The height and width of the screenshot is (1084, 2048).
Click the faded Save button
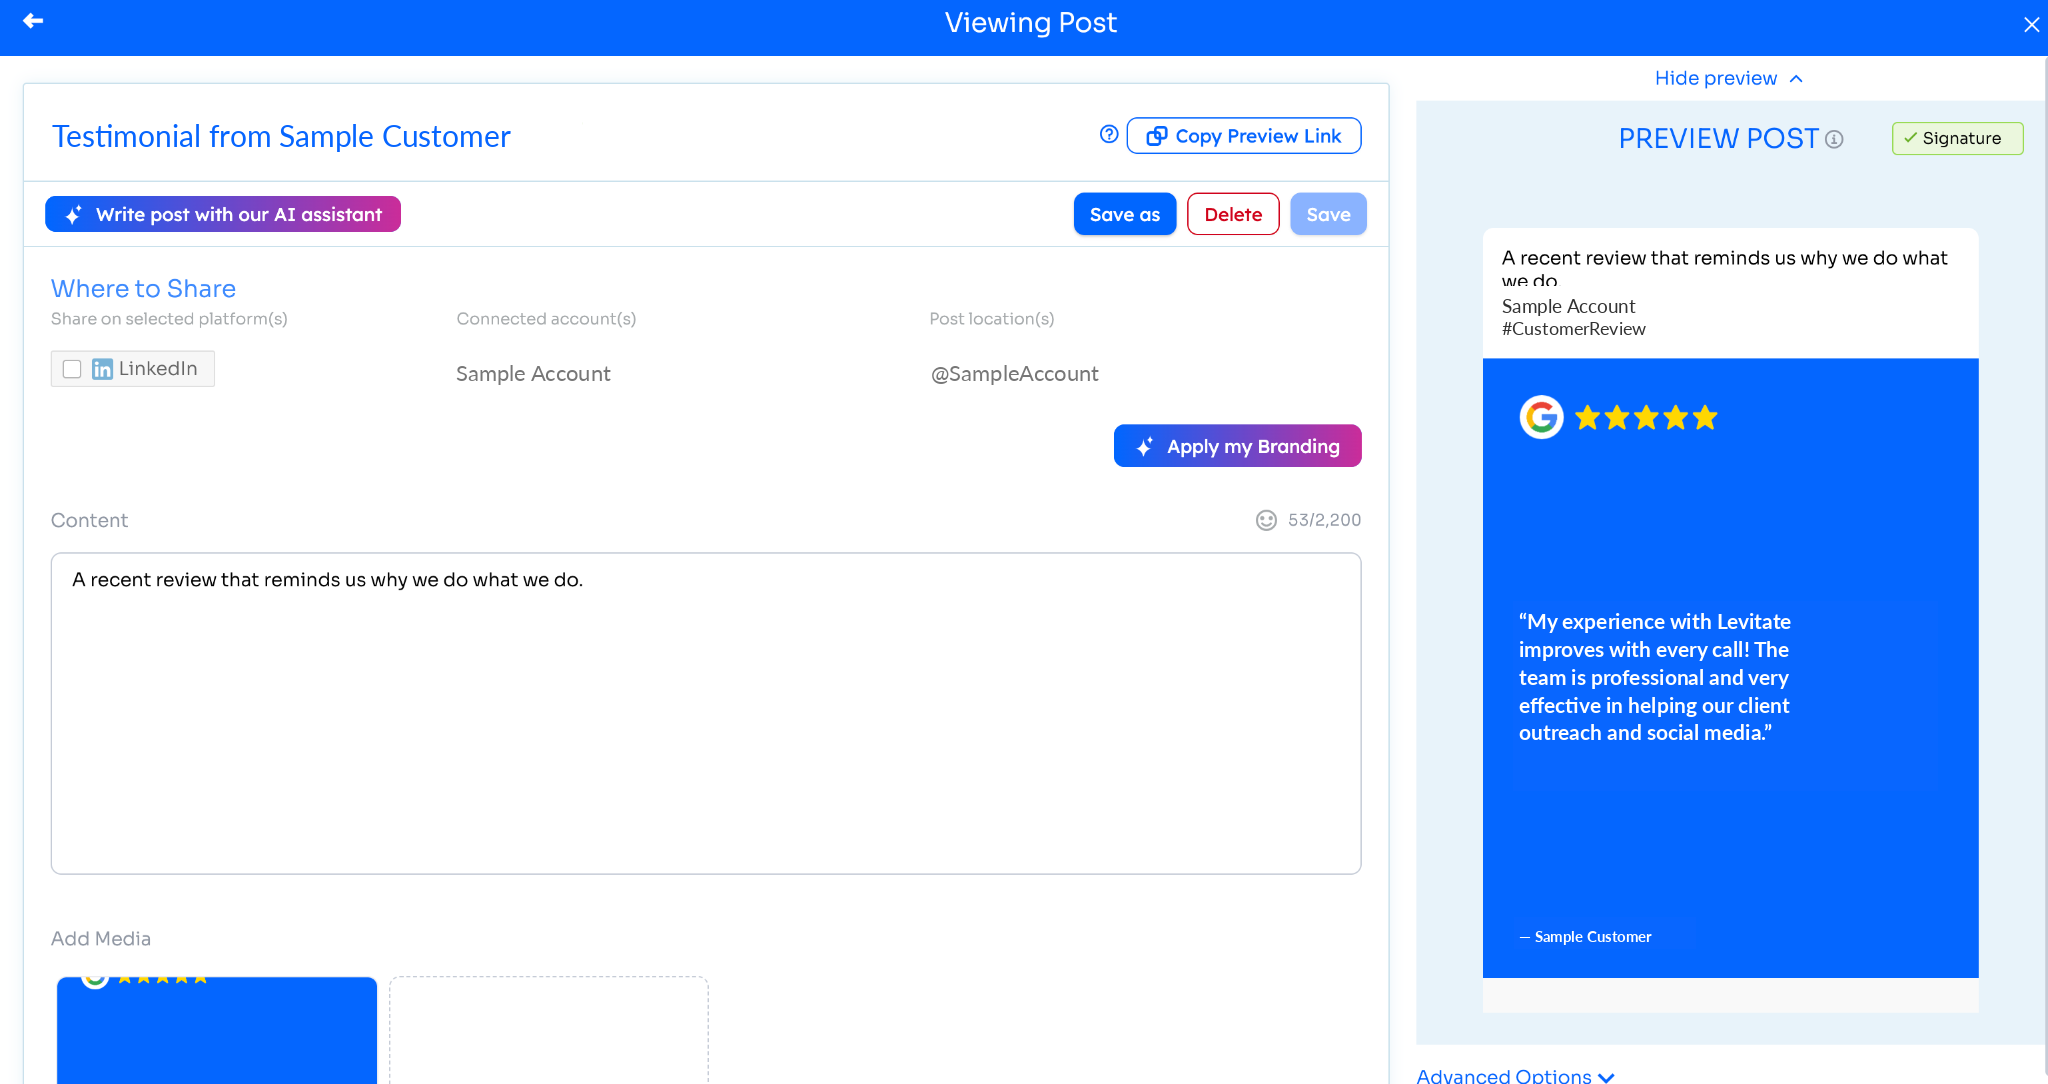point(1328,214)
